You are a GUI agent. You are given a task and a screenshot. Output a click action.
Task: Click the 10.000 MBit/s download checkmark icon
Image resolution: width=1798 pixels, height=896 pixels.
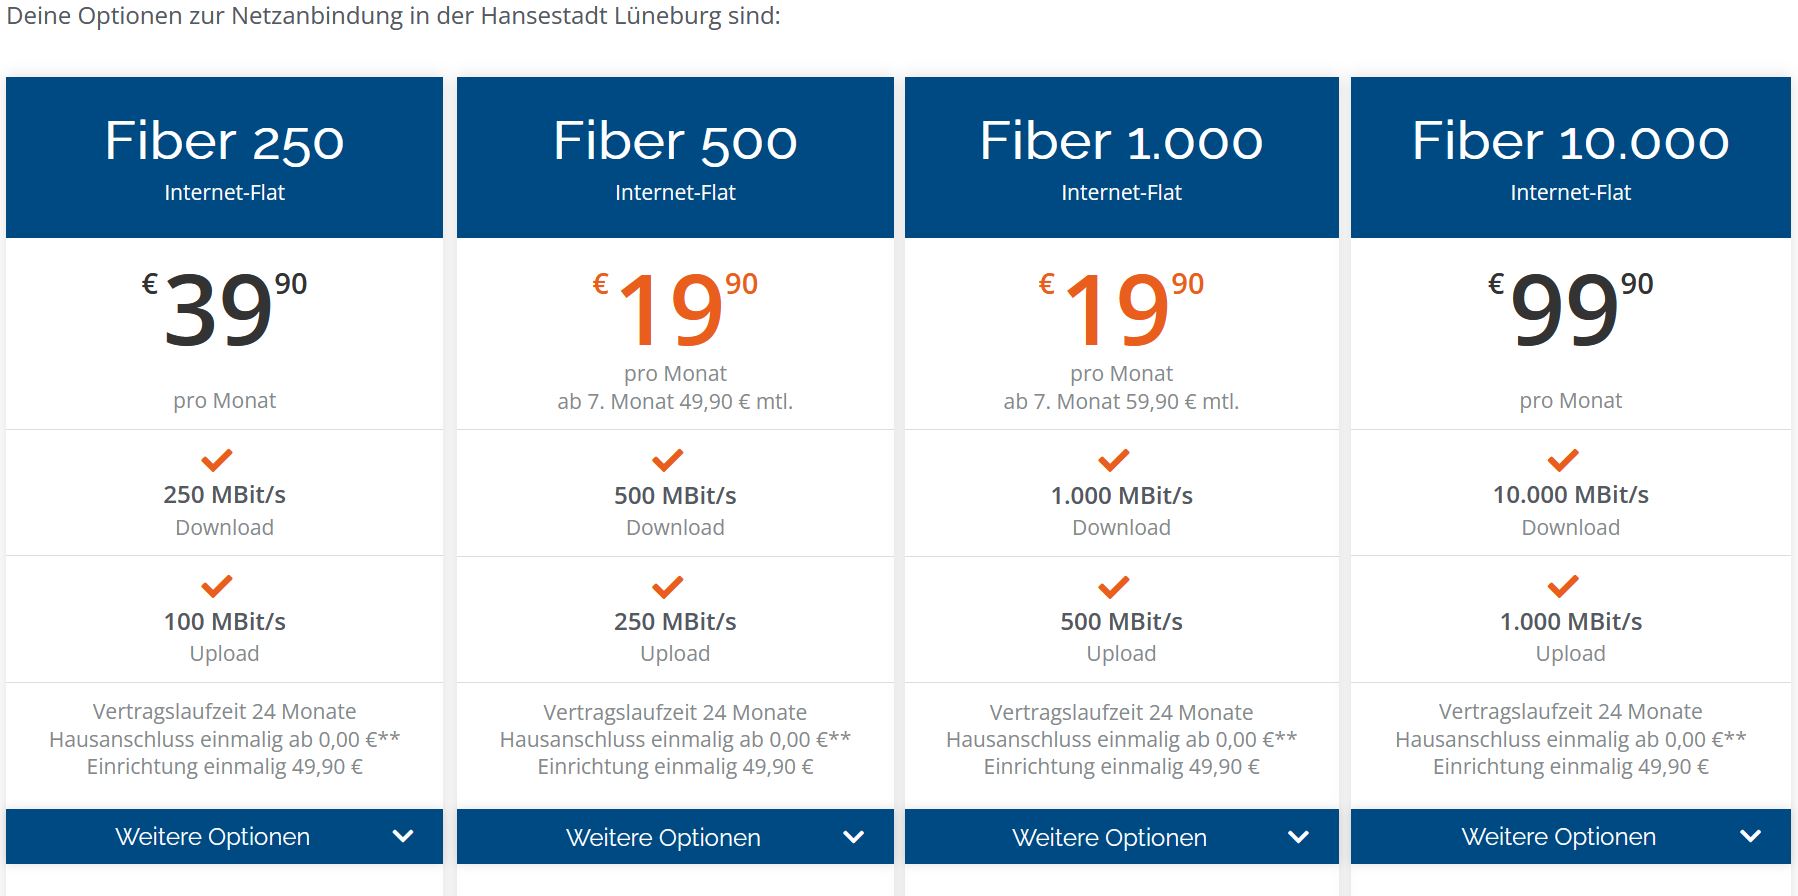coord(1563,460)
